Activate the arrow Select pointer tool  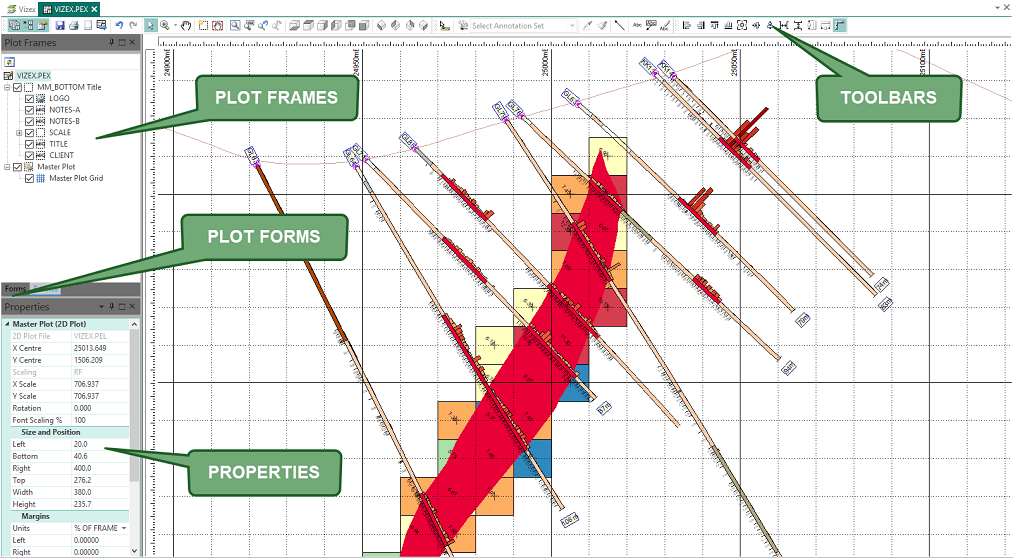tap(151, 25)
